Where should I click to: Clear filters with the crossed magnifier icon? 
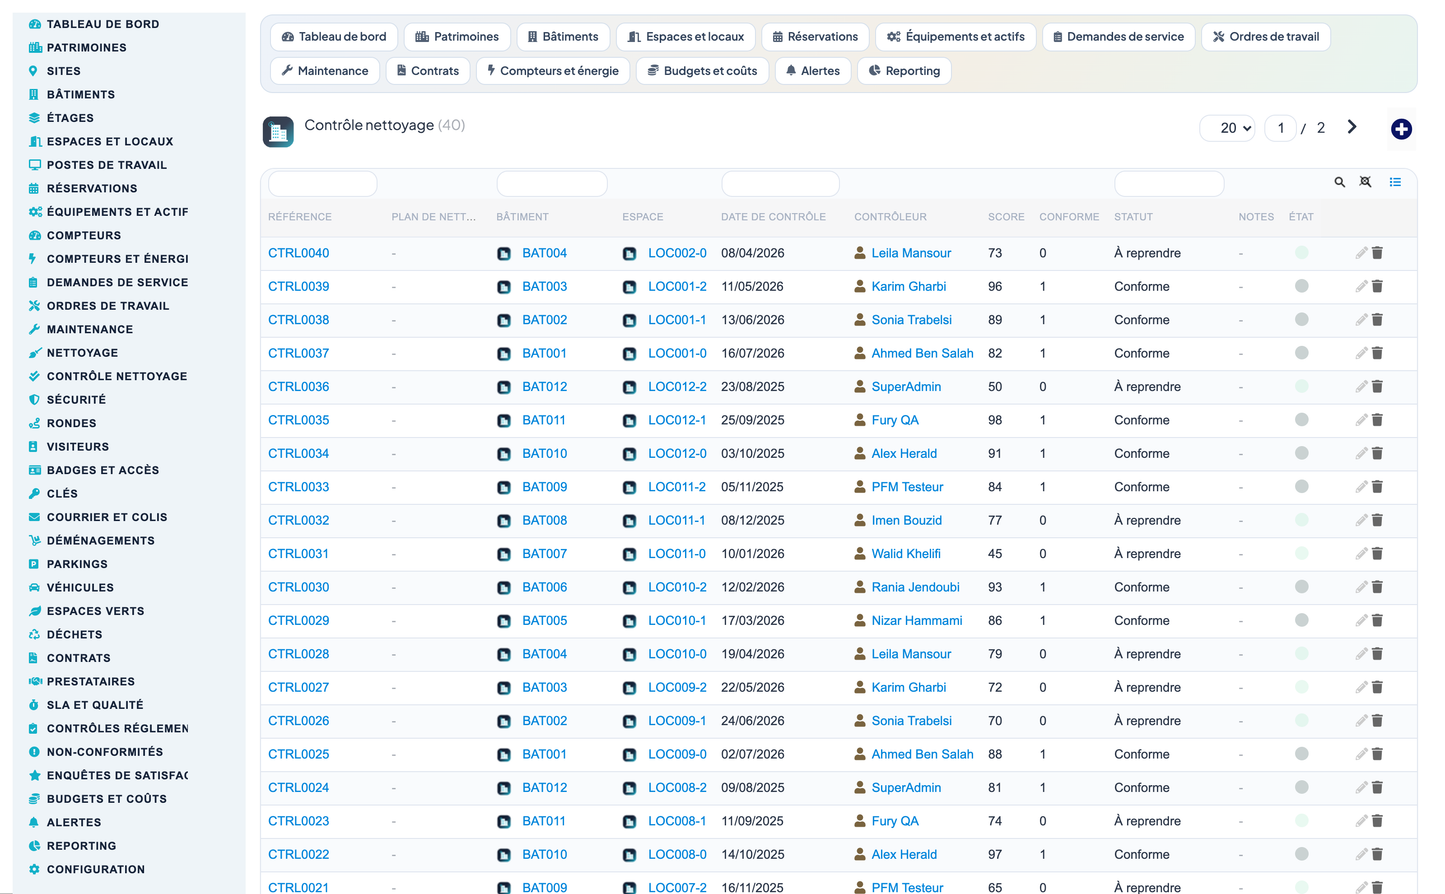[x=1365, y=182]
